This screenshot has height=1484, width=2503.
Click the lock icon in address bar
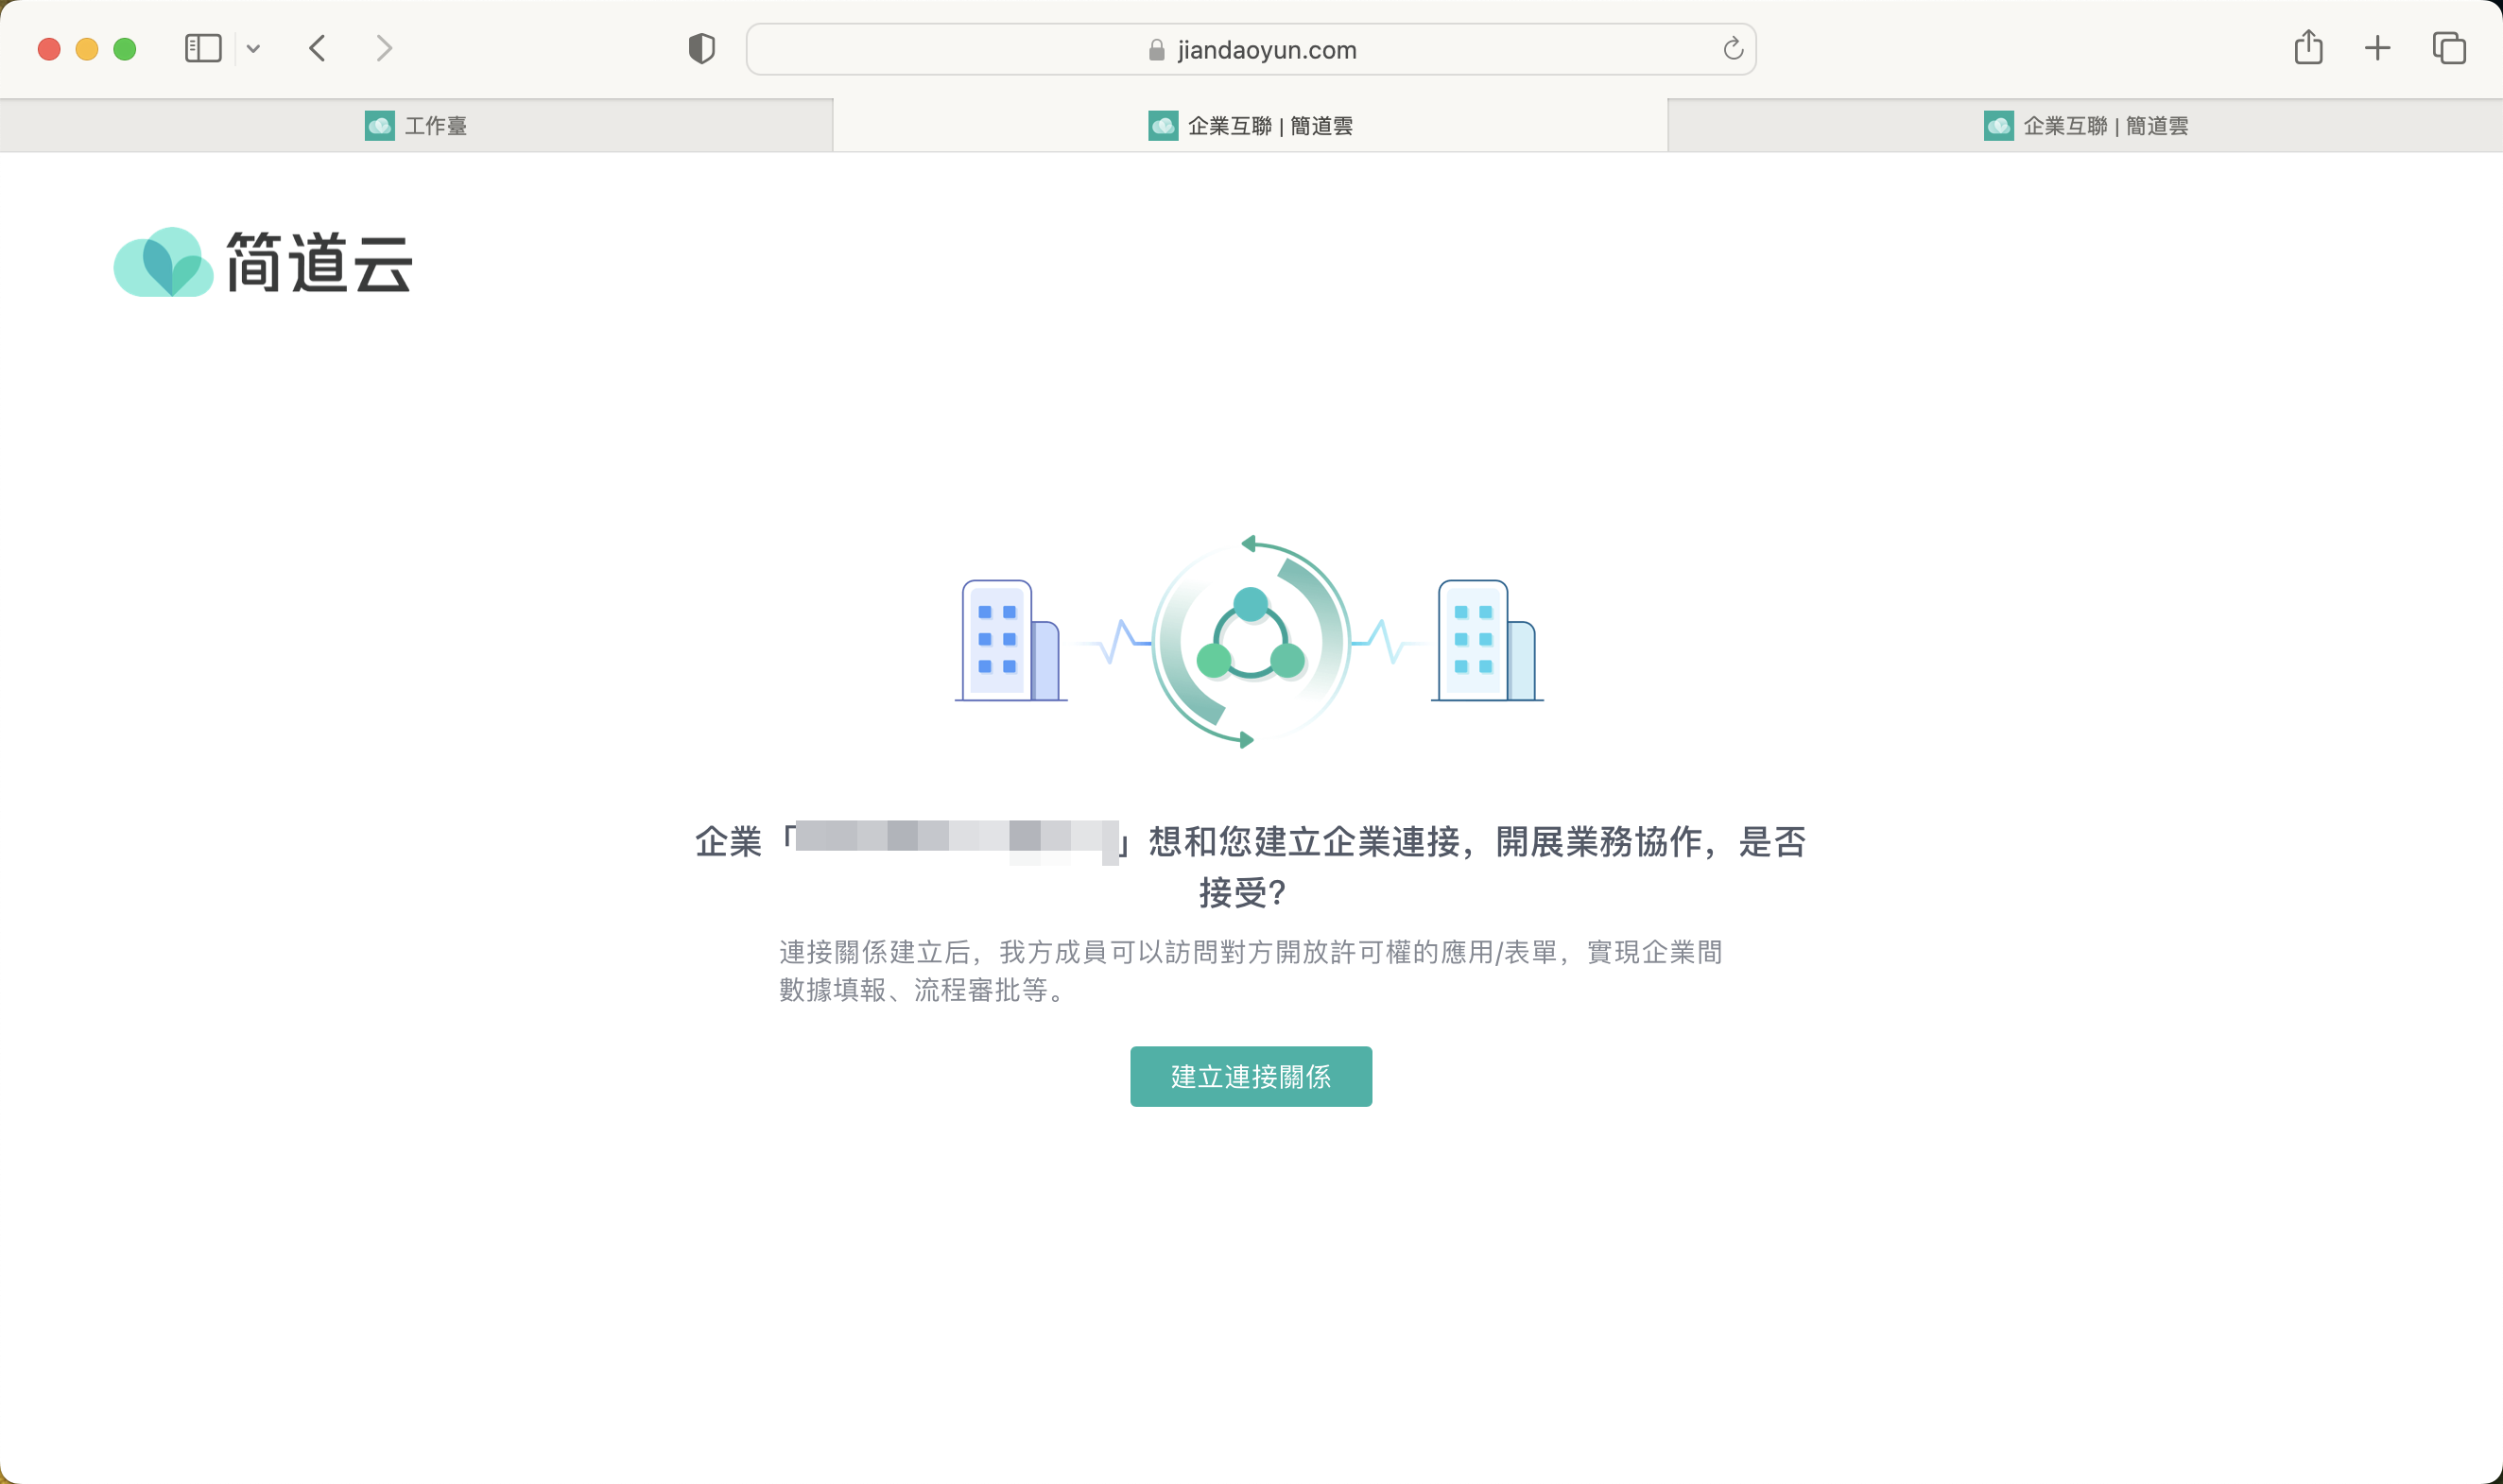pos(1156,50)
